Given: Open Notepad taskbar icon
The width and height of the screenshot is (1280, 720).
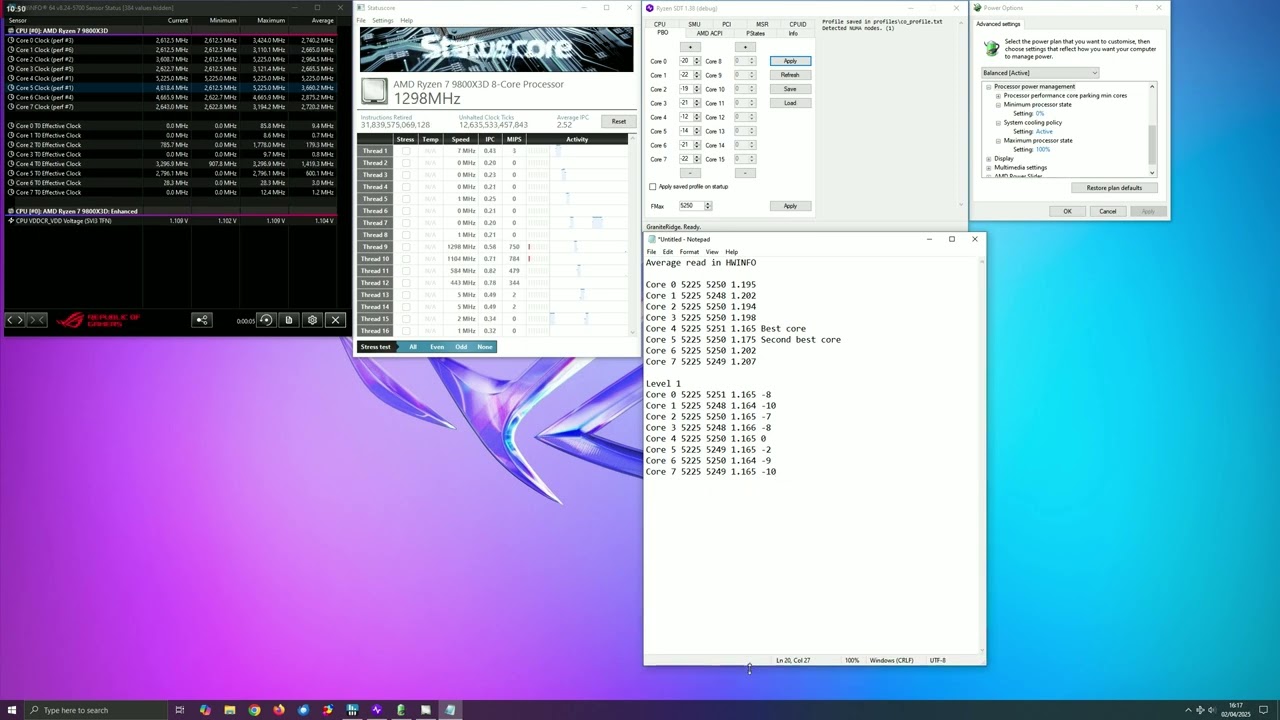Looking at the screenshot, I should pyautogui.click(x=450, y=710).
